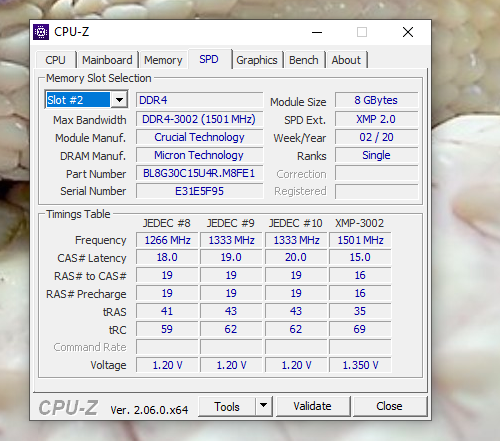Screen dimensions: 500x441
Task: Click DRAM Manuf. value Micron Technology
Action: [x=199, y=155]
